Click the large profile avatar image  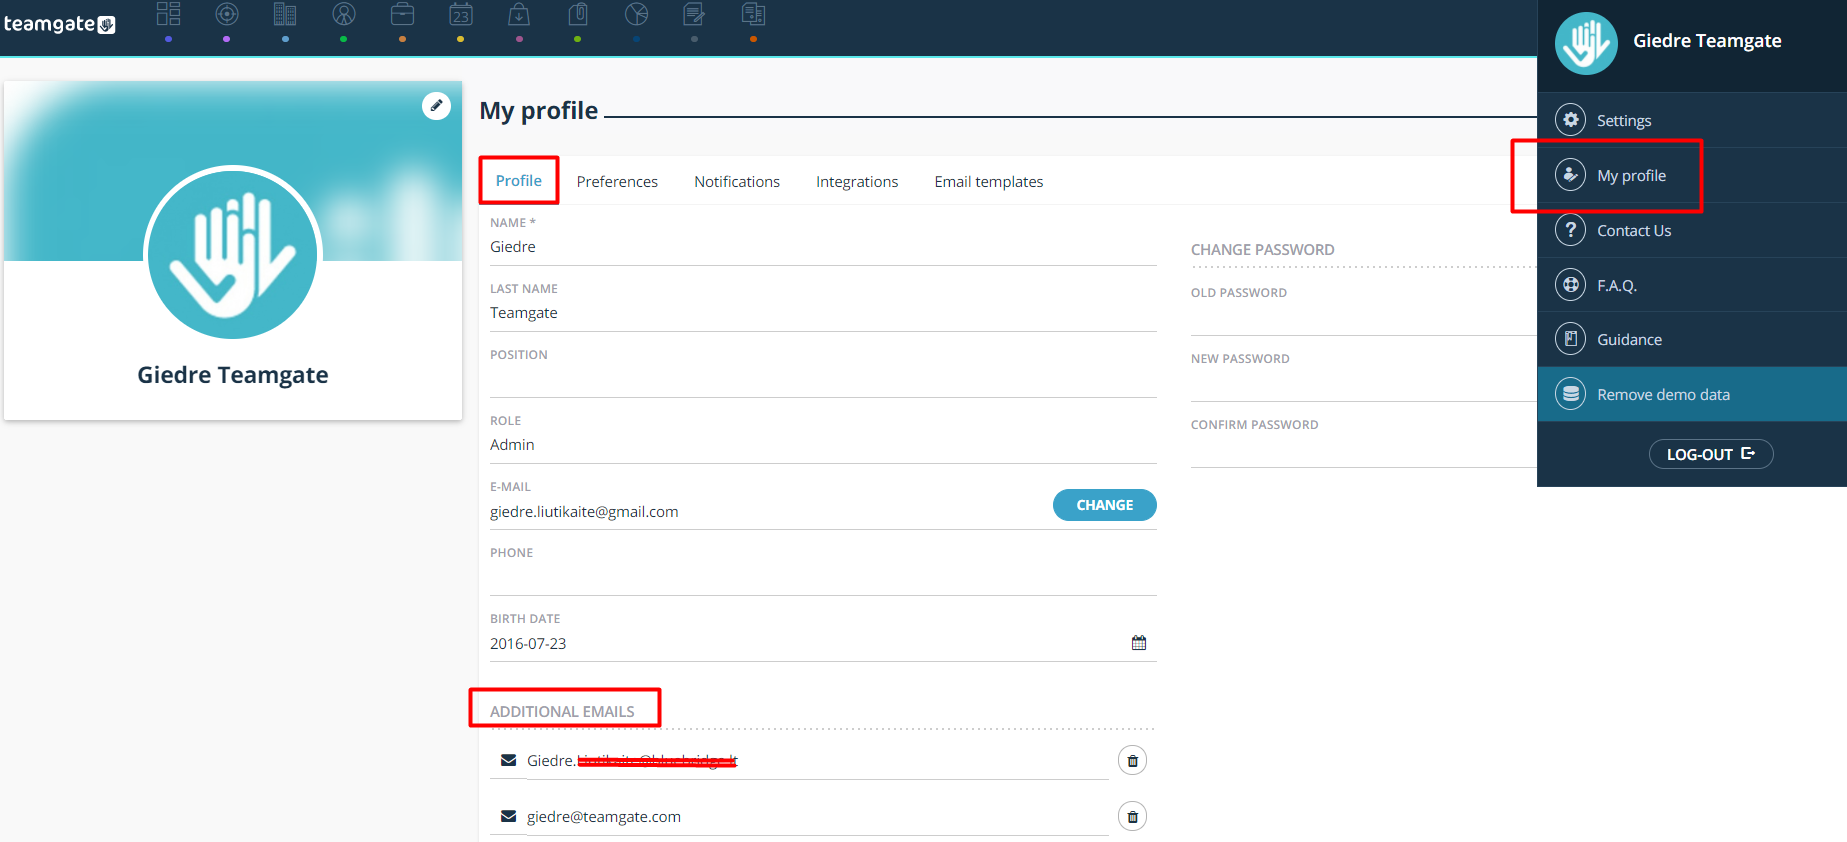232,254
